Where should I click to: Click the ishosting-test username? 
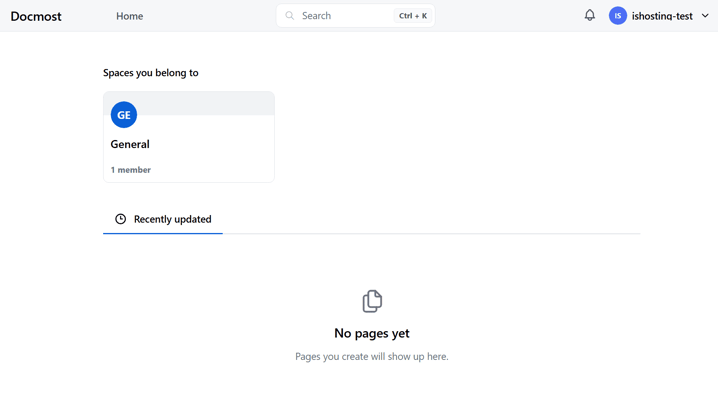(x=662, y=16)
